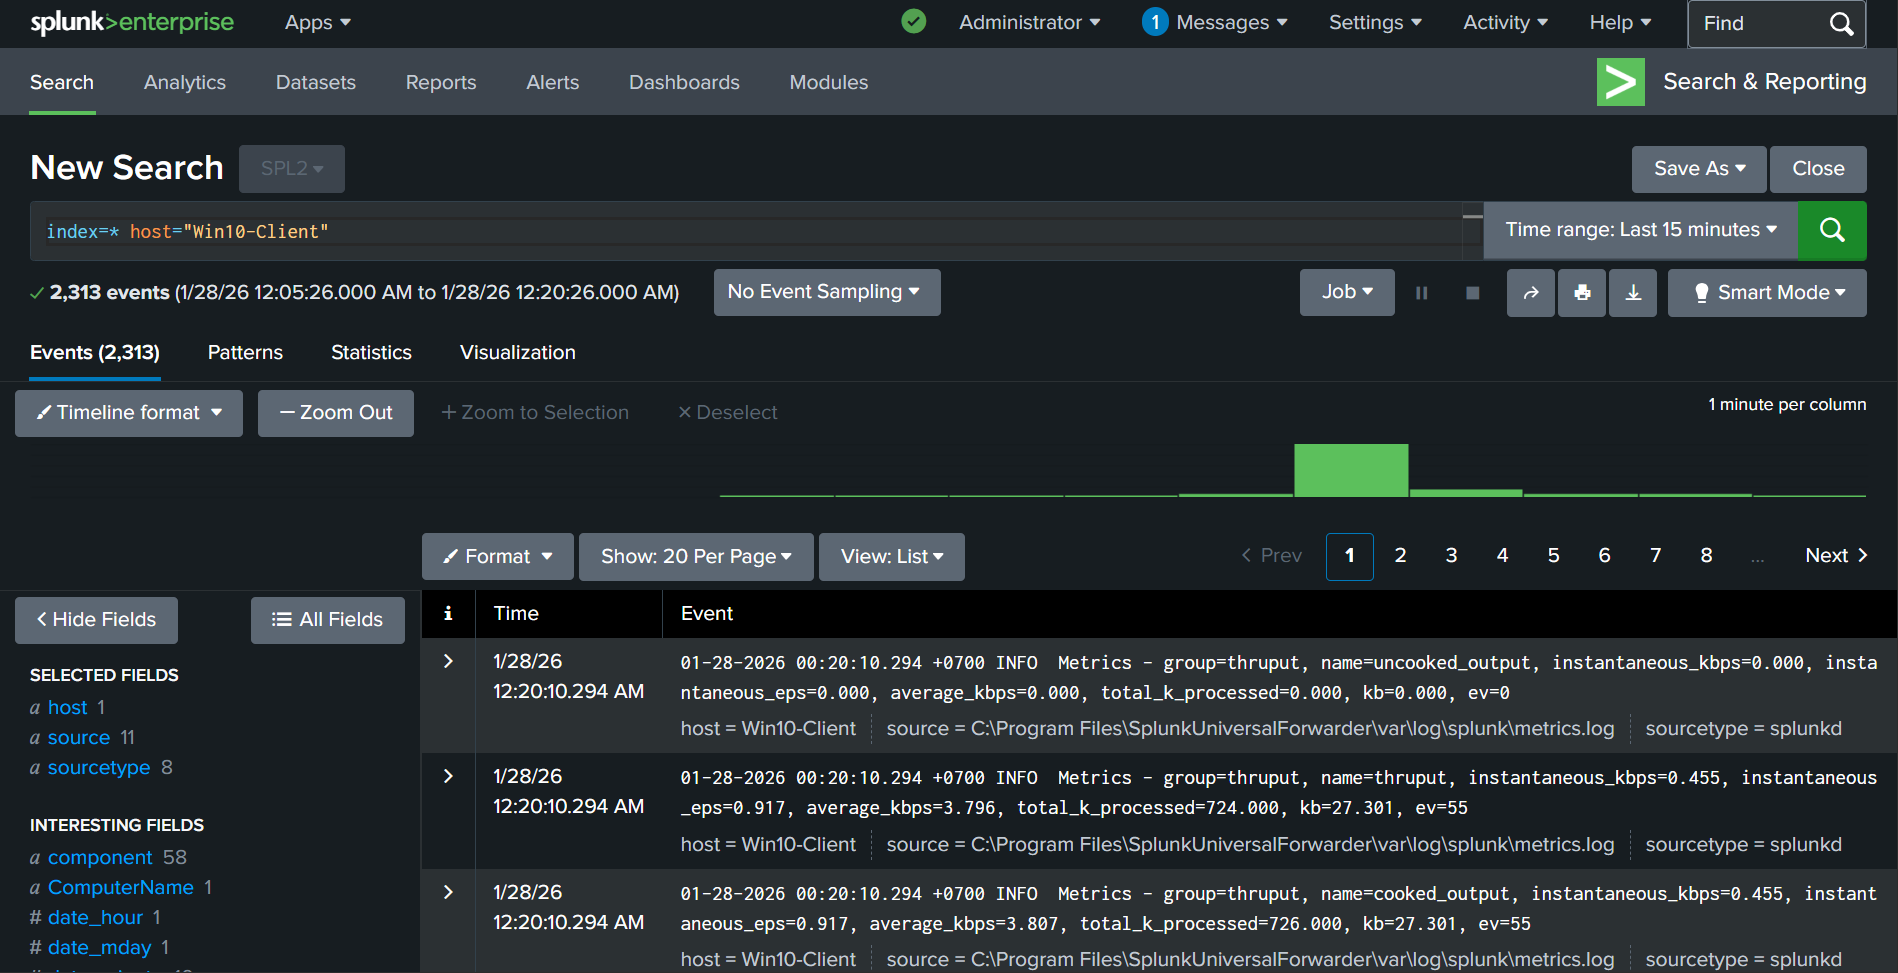Click into the search query input
Screen dimensions: 1898x973
pyautogui.click(x=750, y=232)
